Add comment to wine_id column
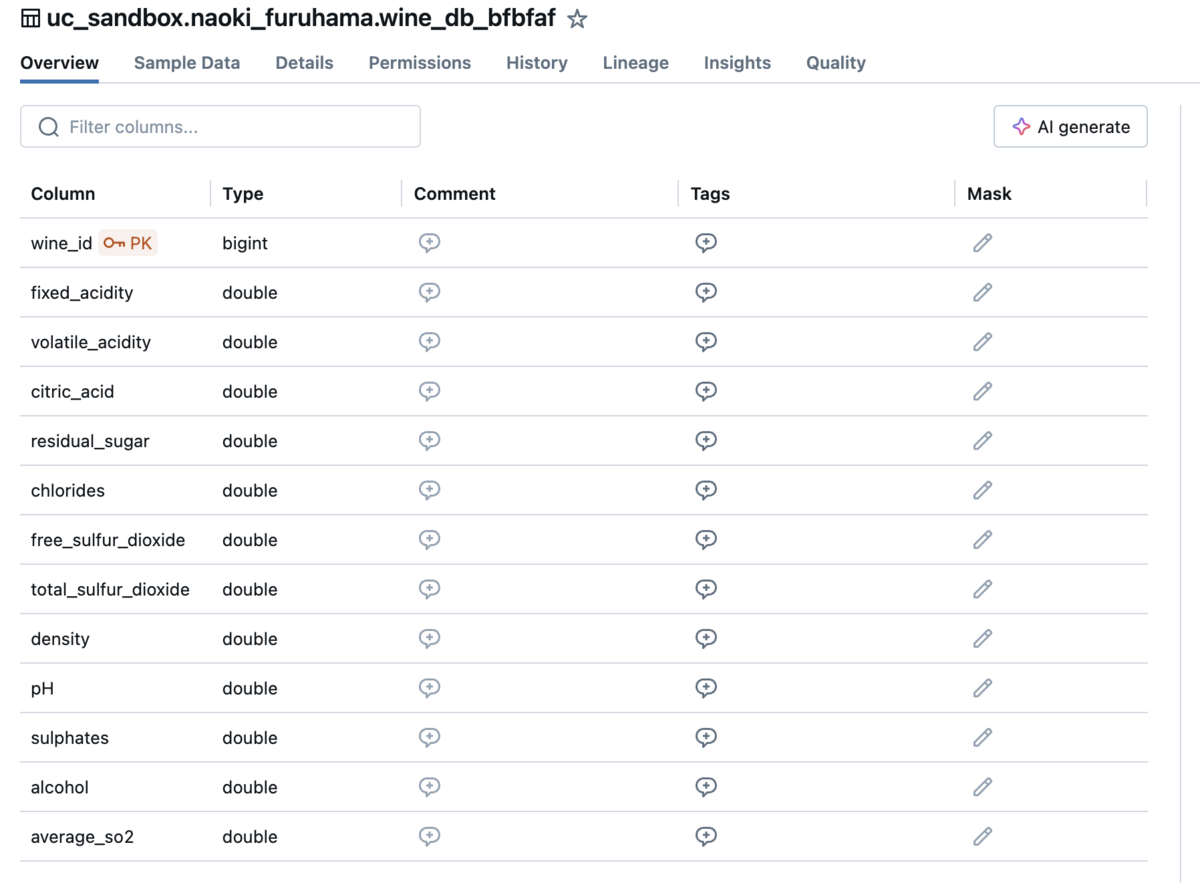 [x=429, y=243]
